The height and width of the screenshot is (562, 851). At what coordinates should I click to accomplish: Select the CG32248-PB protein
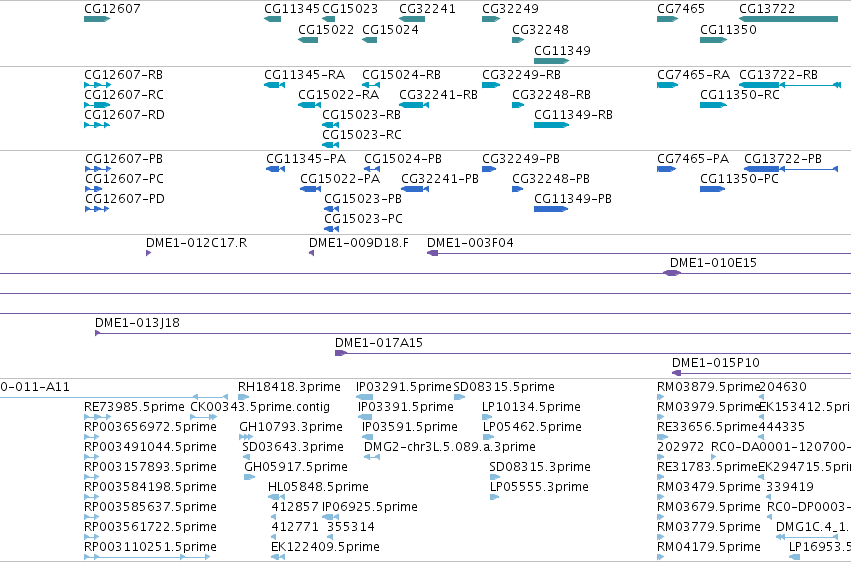pos(551,178)
